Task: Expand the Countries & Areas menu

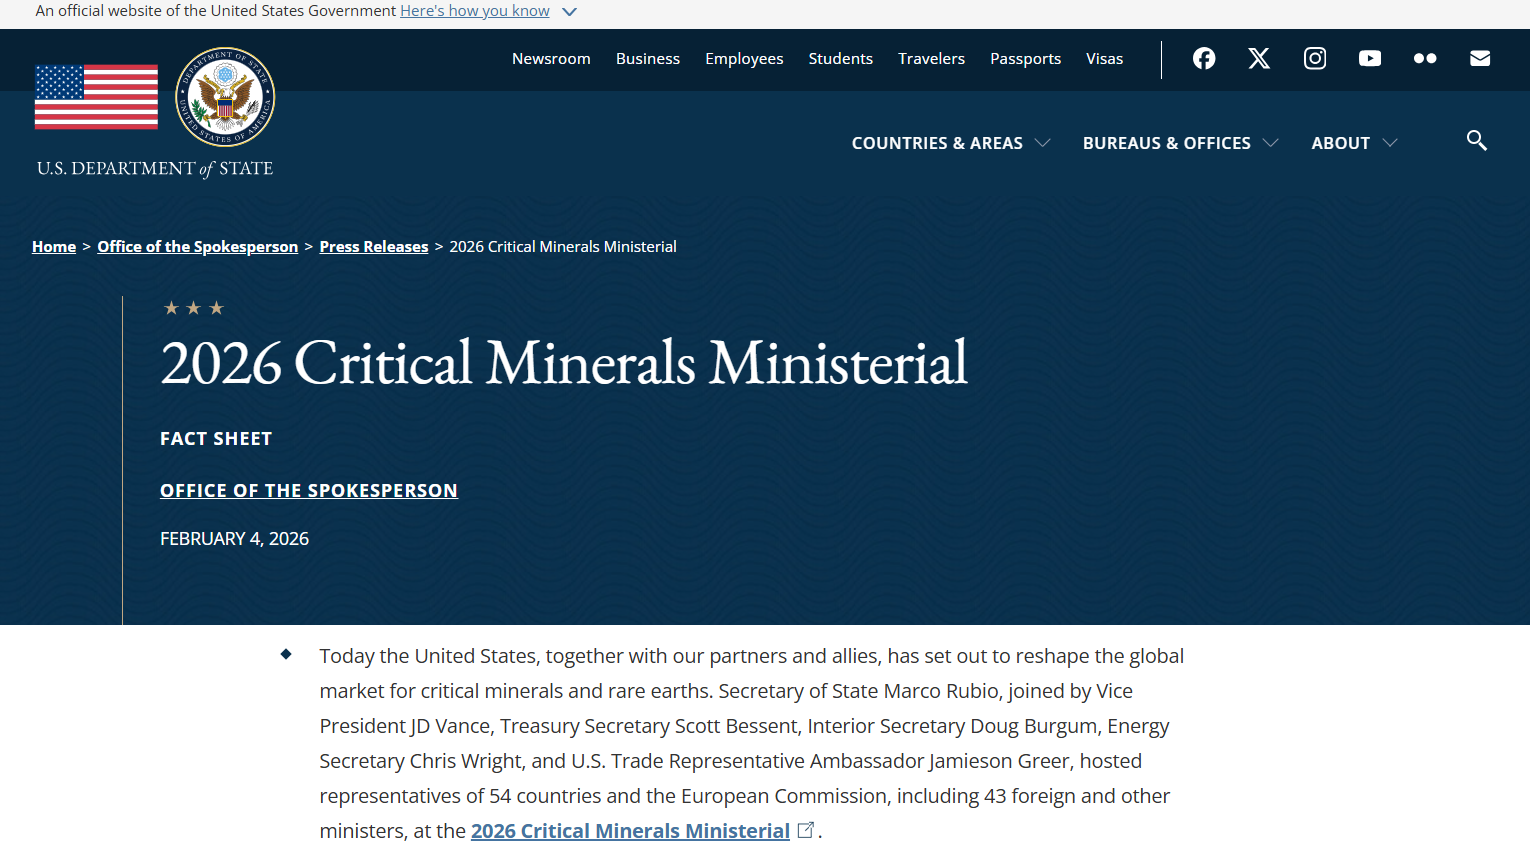Action: 950,143
